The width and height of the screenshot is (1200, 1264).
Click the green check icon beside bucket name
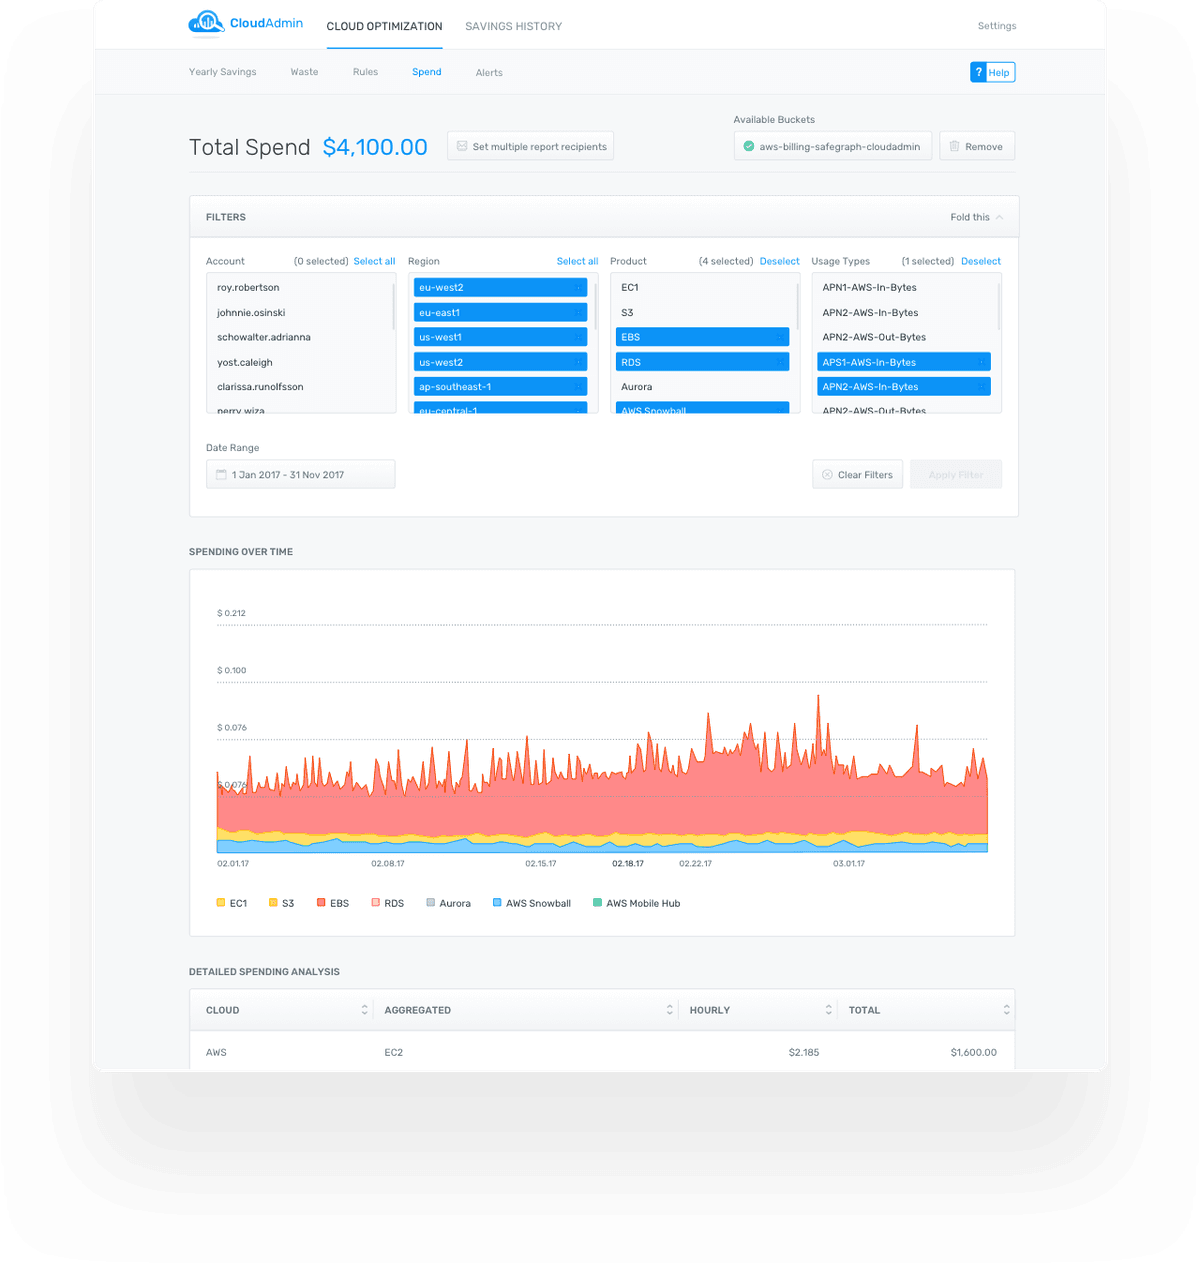pos(749,146)
